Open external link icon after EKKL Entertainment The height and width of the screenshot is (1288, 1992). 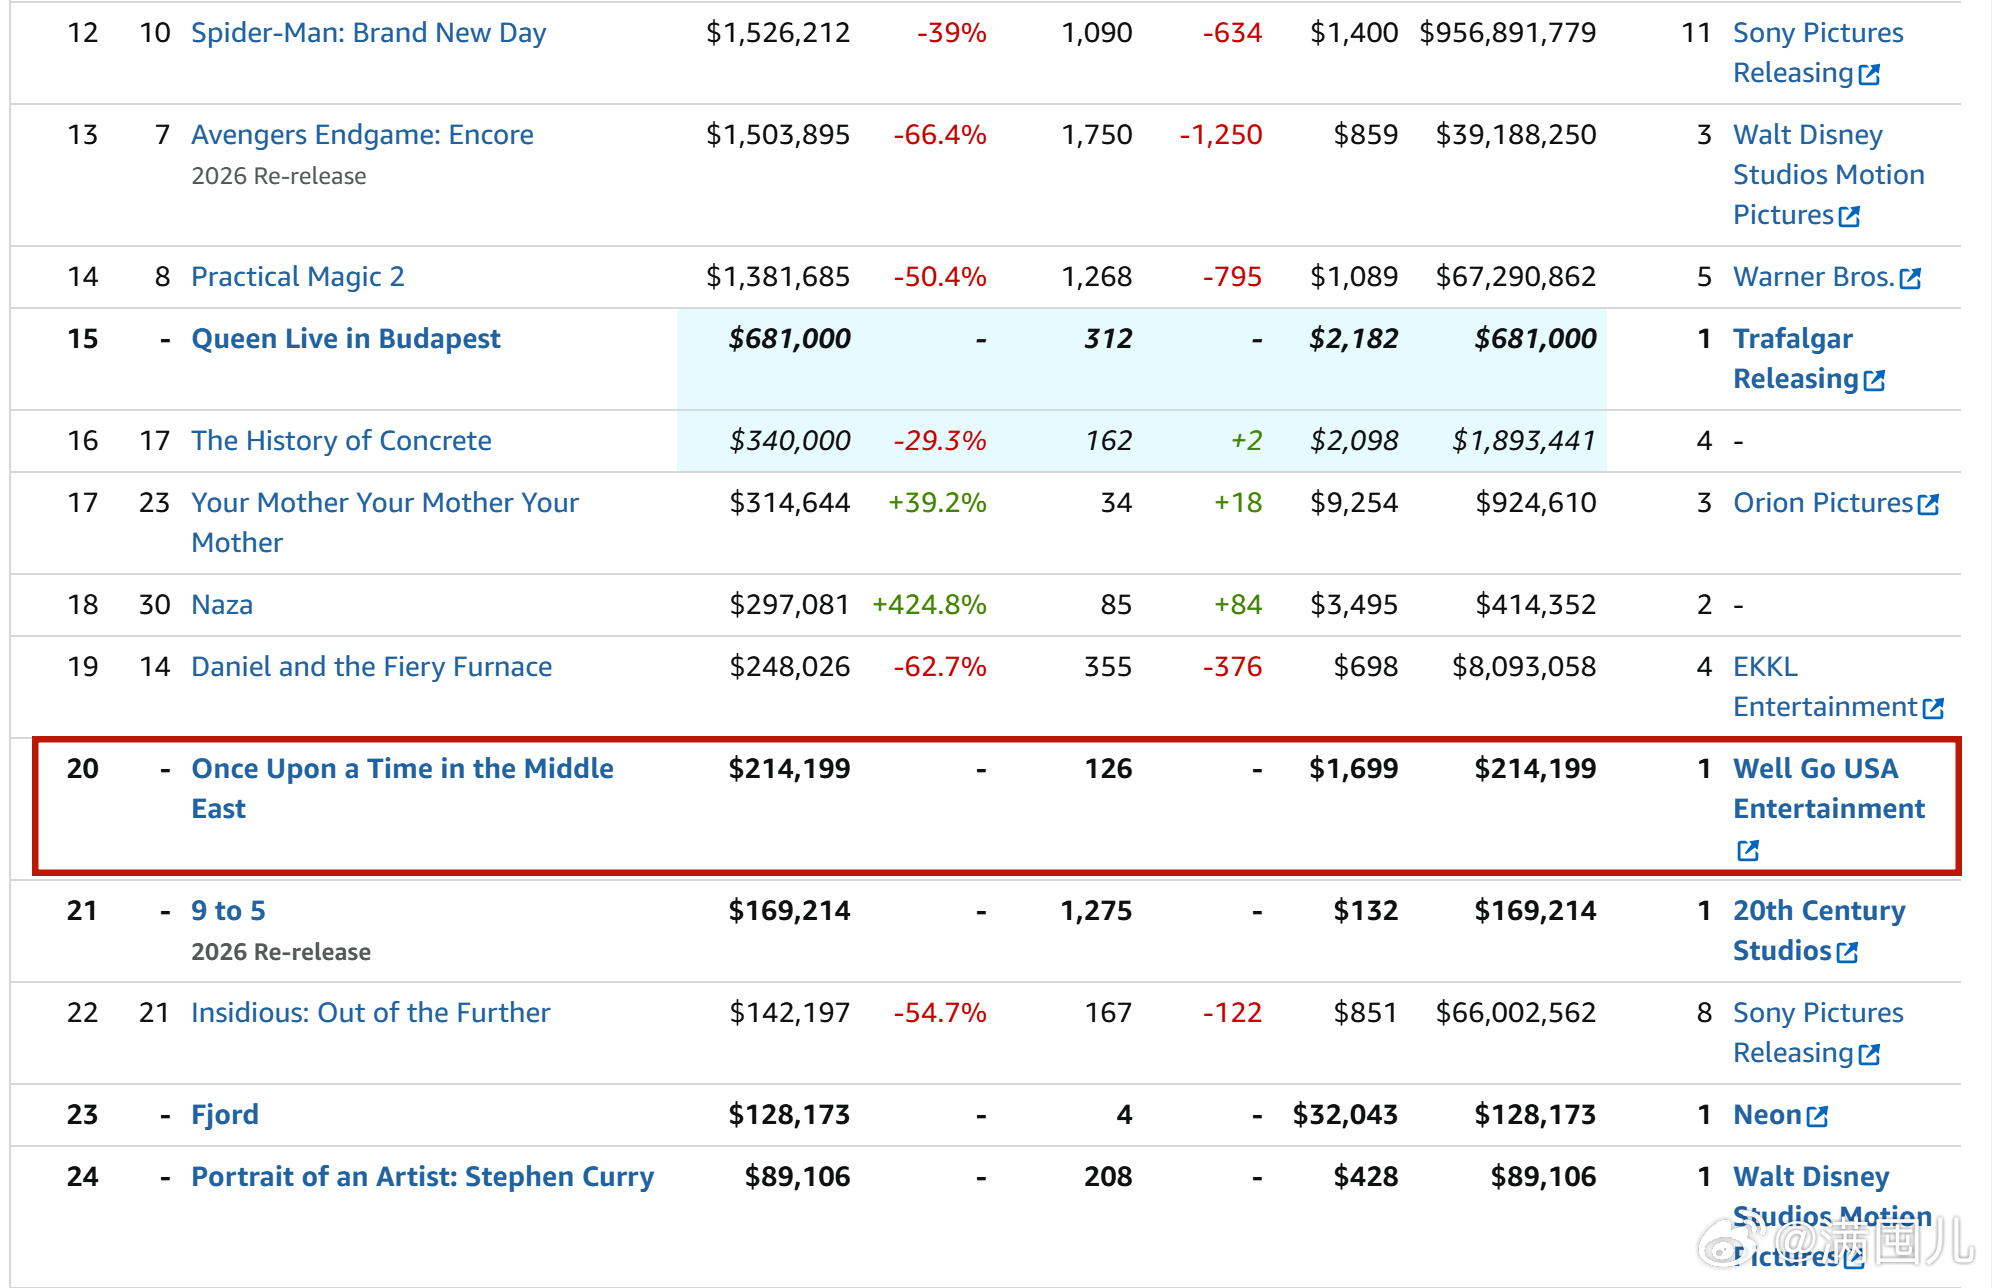point(1933,708)
